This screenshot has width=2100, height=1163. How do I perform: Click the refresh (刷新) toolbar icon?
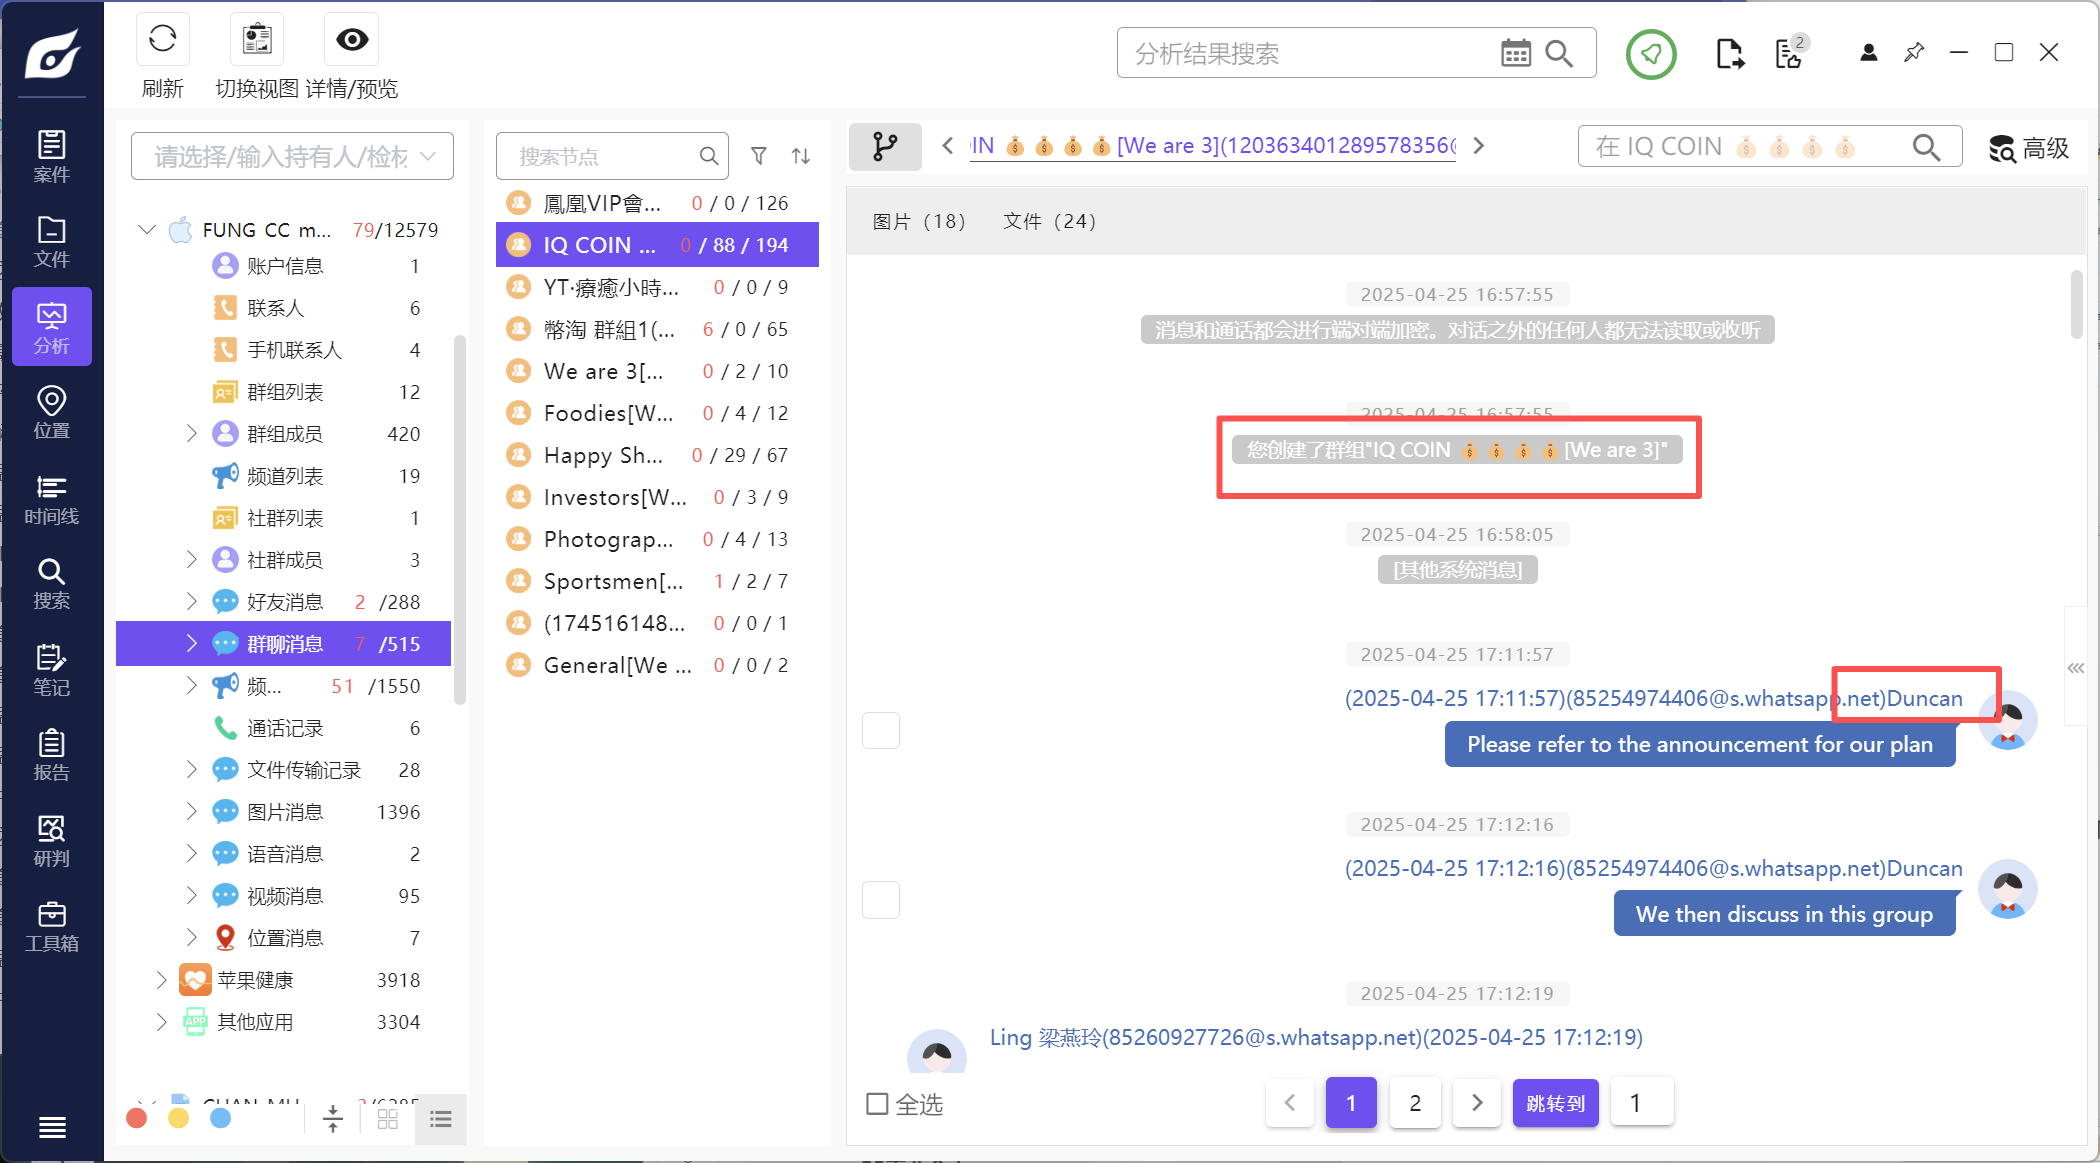click(x=162, y=40)
